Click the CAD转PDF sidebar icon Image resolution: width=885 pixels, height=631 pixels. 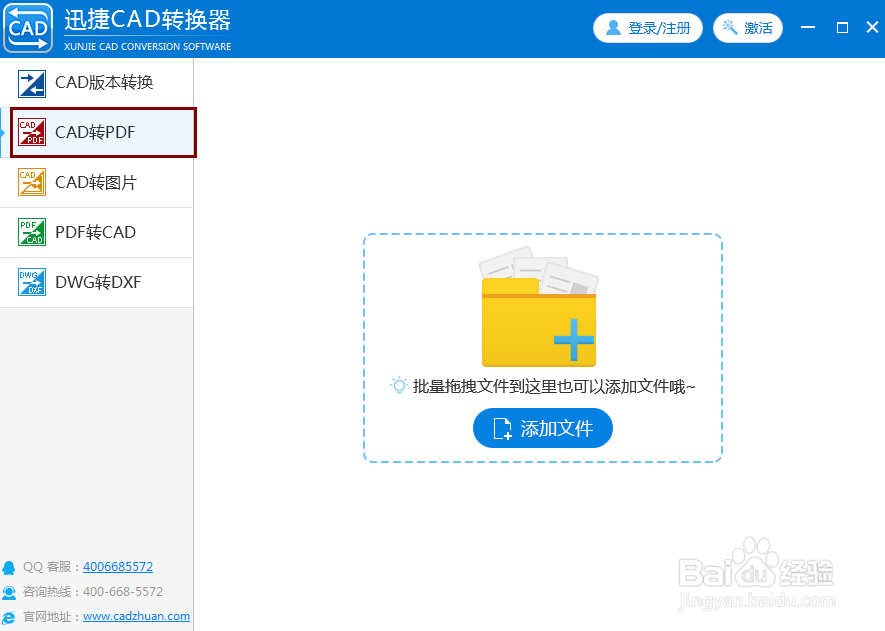tap(32, 132)
